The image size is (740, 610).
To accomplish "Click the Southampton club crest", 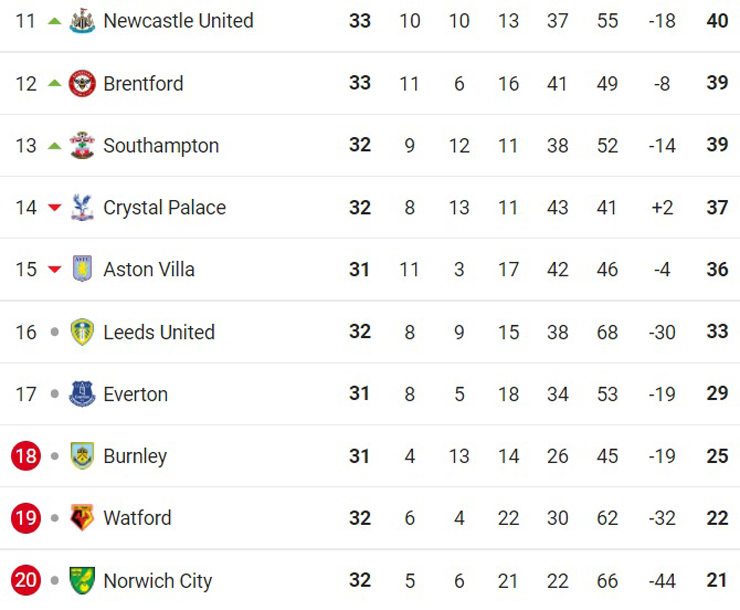I will pos(81,146).
